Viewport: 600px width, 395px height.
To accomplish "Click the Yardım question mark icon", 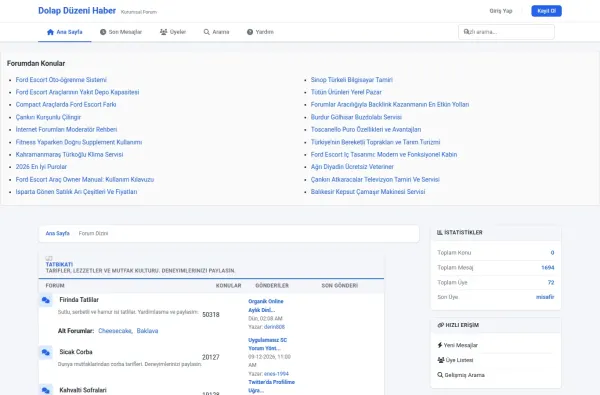I will click(x=250, y=32).
